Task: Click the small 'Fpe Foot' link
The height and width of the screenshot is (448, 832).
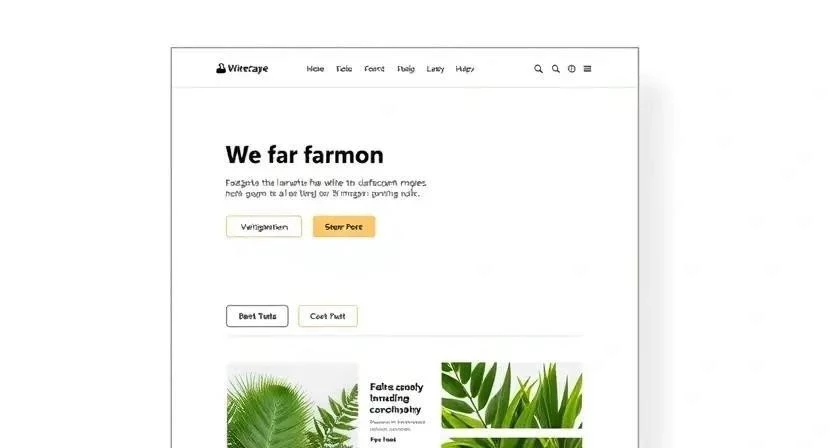Action: 383,440
